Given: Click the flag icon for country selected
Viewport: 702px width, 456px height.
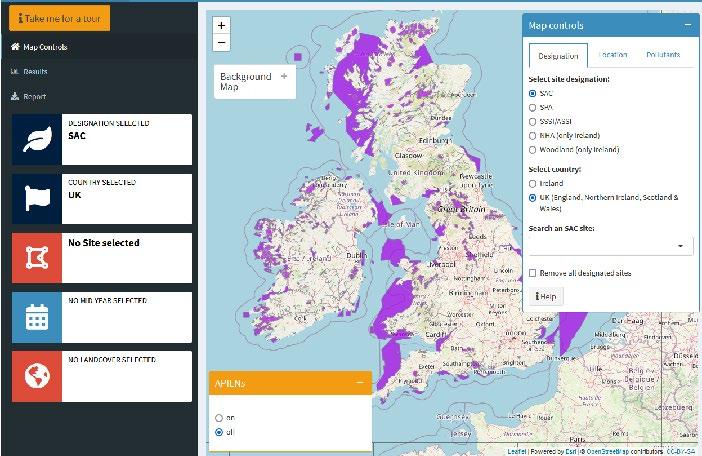Looking at the screenshot, I should (x=36, y=199).
